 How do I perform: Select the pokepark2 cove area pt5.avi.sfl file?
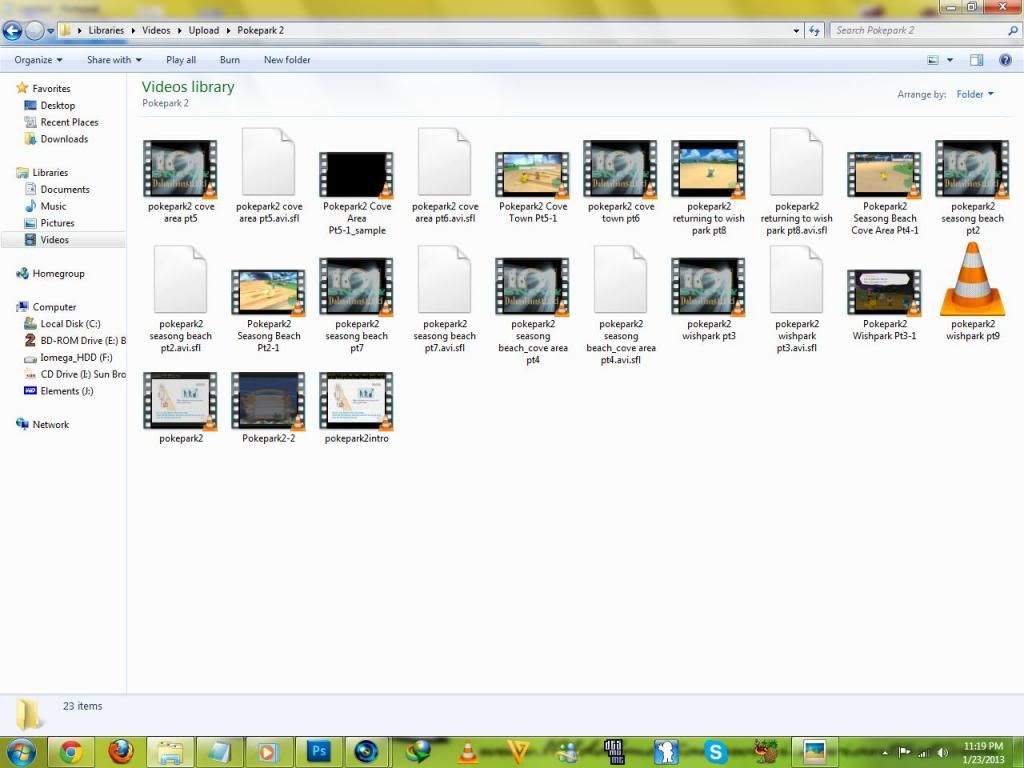pyautogui.click(x=268, y=176)
